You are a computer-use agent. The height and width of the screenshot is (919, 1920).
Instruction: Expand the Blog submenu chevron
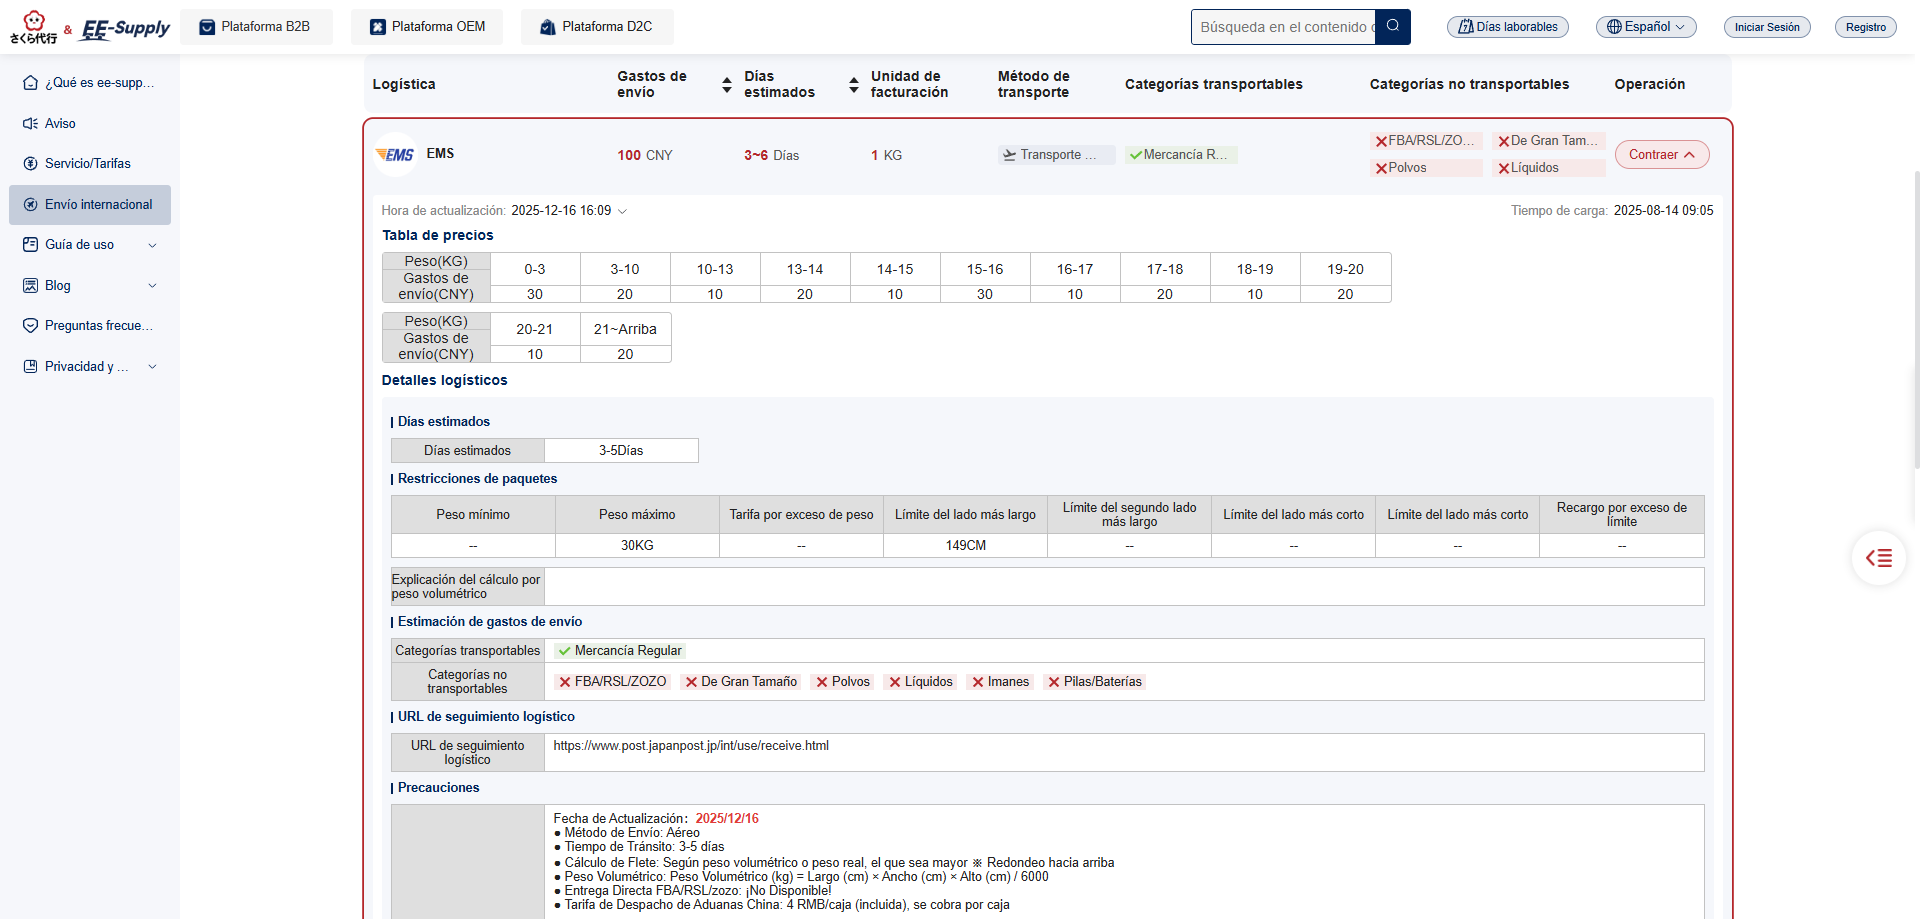(152, 285)
